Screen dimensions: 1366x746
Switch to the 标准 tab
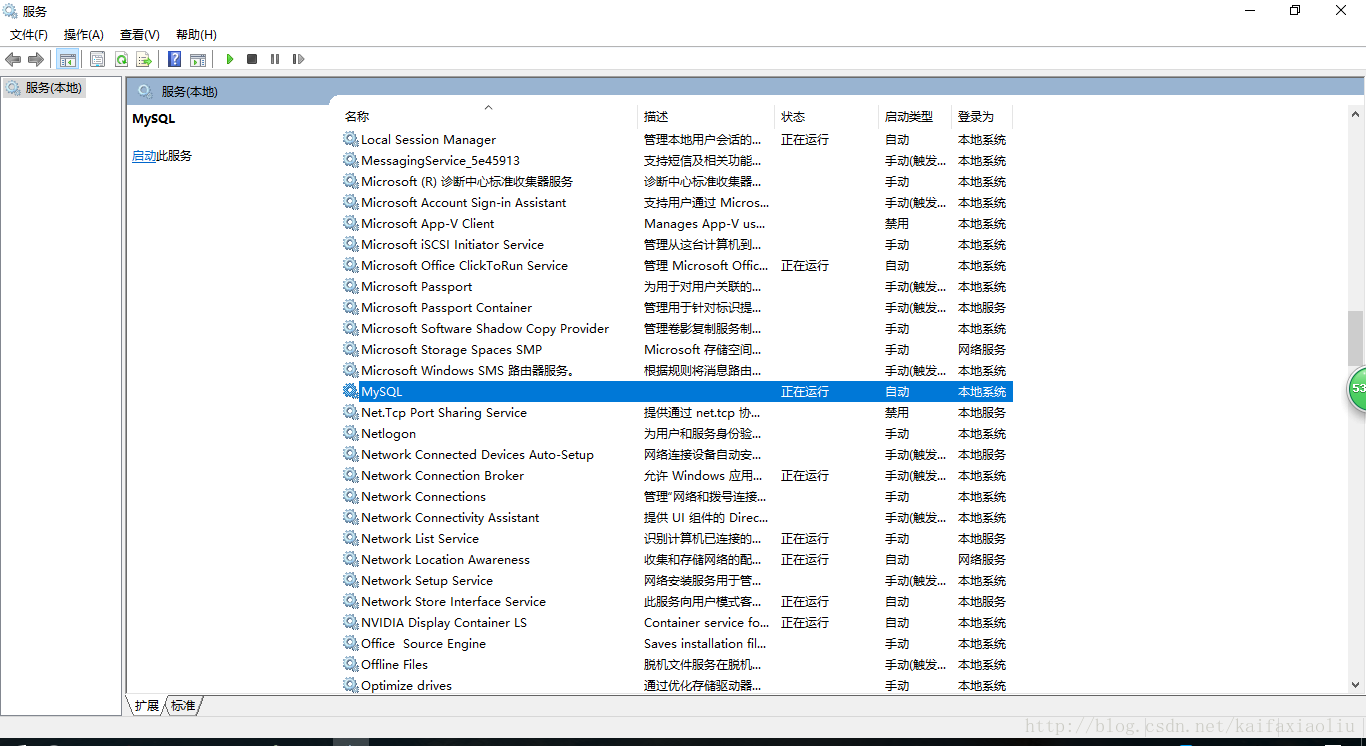[182, 705]
